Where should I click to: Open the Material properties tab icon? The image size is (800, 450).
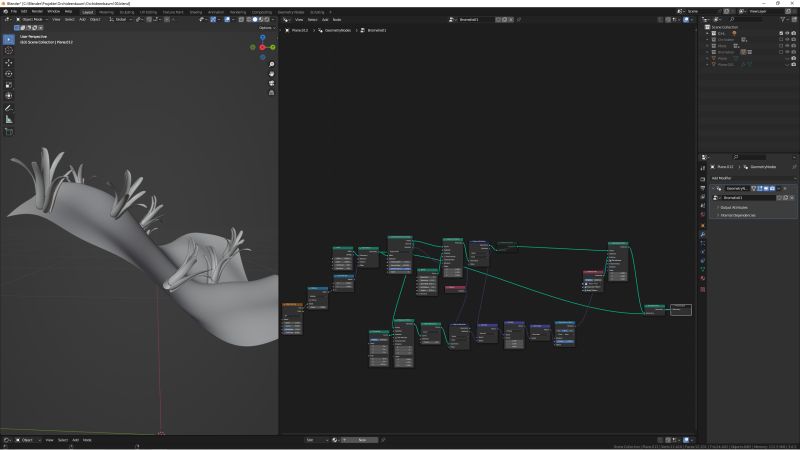703,278
